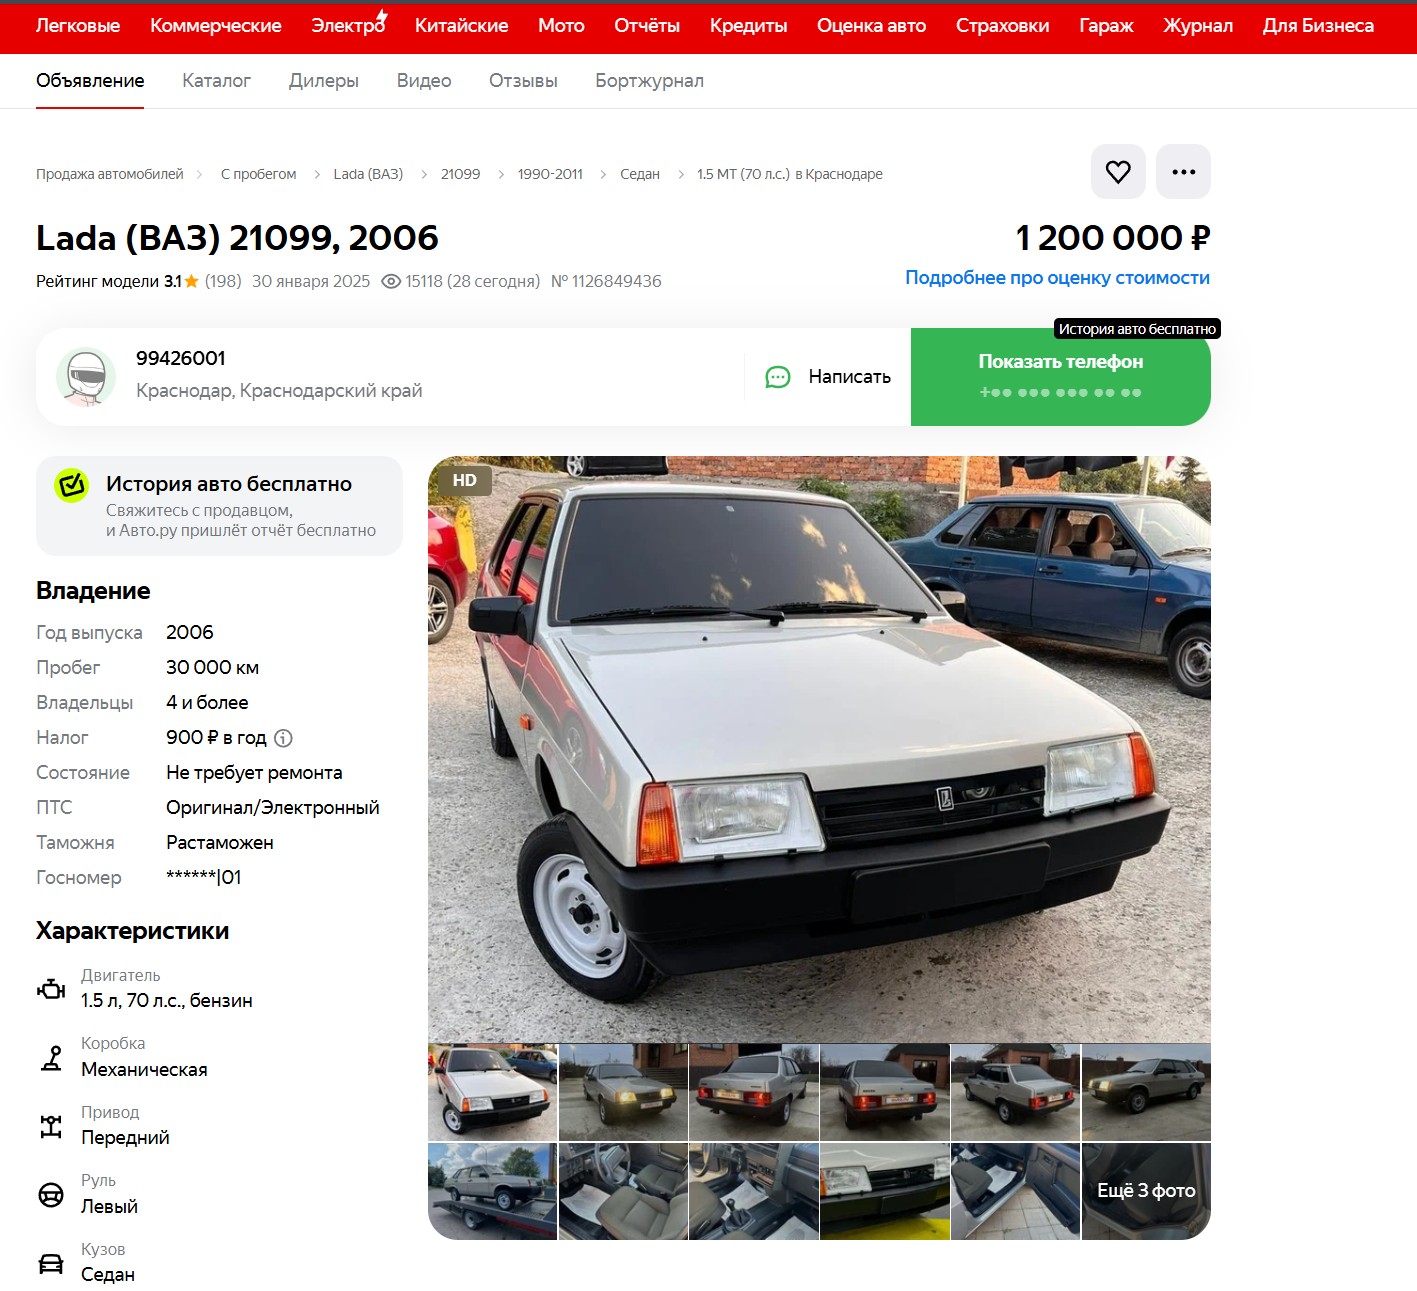Viewport: 1417px width, 1291px height.
Task: Click the rating star icon
Action: pyautogui.click(x=192, y=281)
